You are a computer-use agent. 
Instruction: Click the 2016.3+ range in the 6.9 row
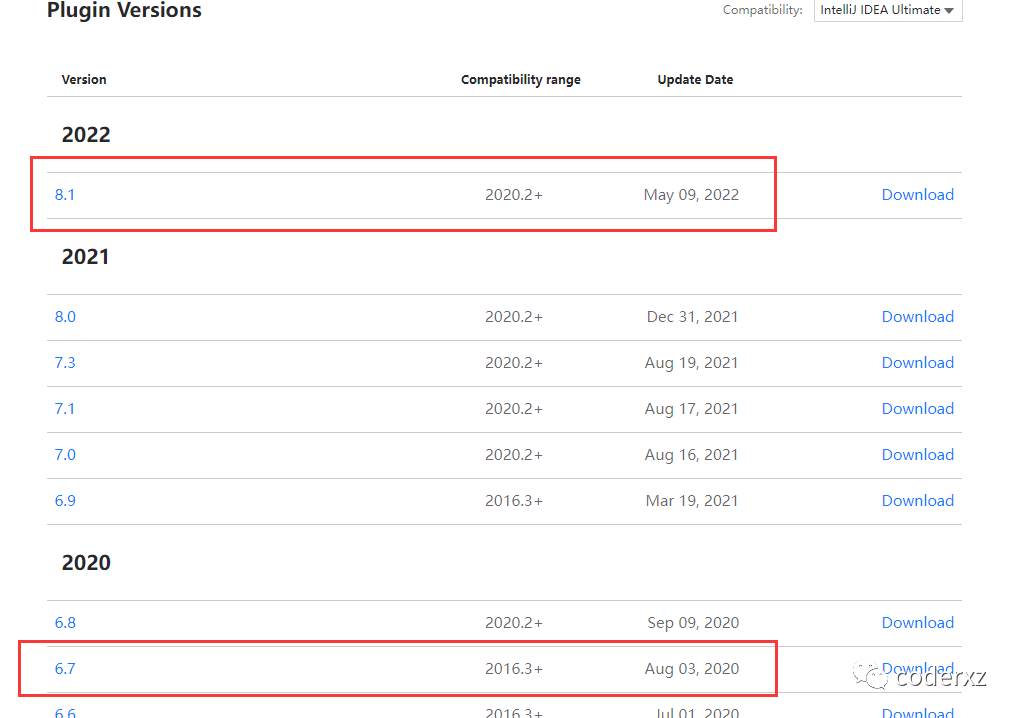[x=513, y=501]
